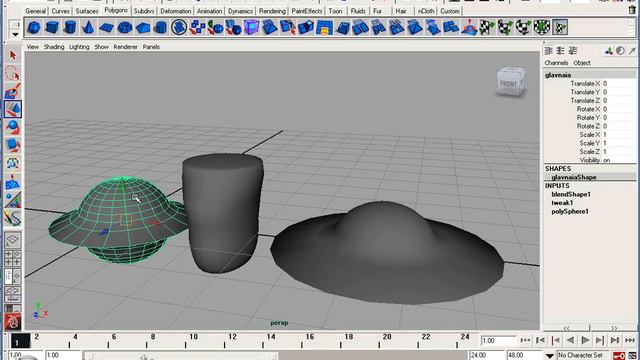Viewport: 640px width, 360px height.
Task: Select the blendShape1 input node
Action: pyautogui.click(x=571, y=194)
